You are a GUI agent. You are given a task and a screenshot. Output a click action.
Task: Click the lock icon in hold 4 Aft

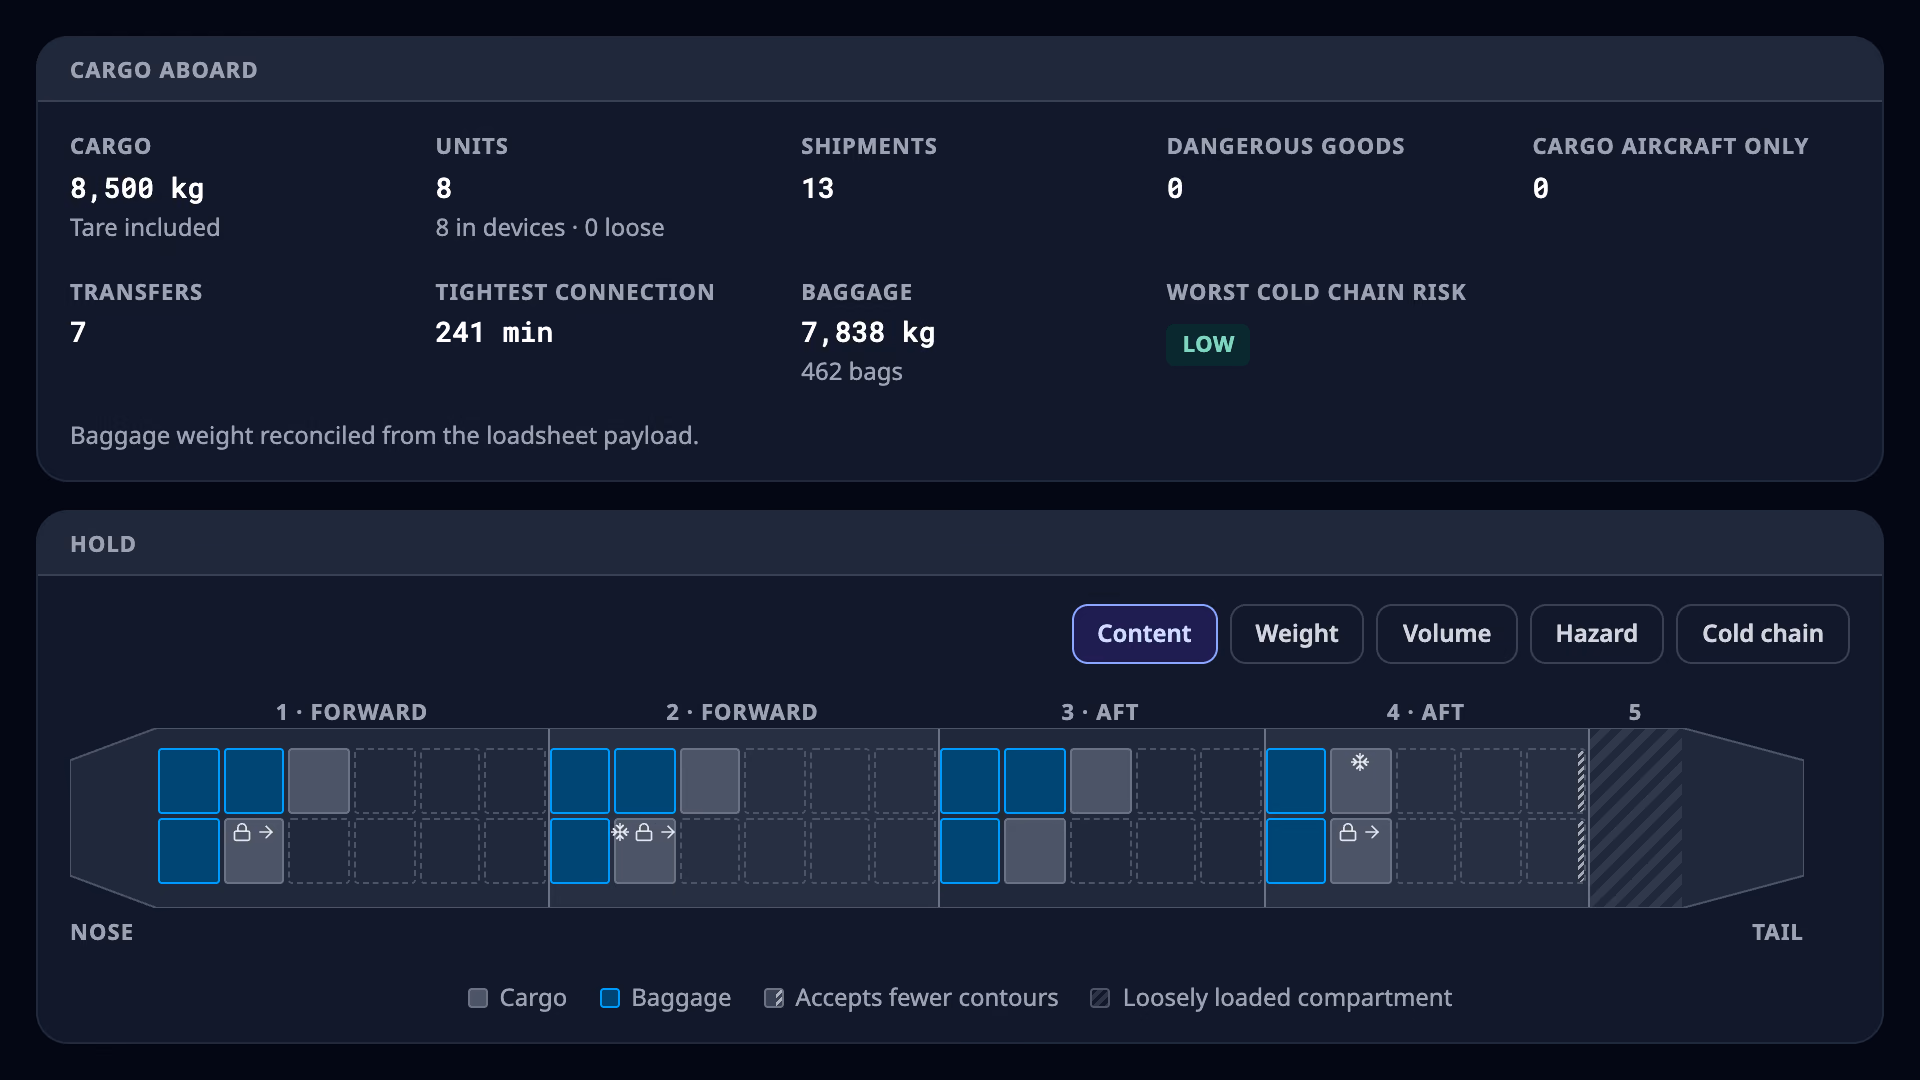(x=1348, y=832)
